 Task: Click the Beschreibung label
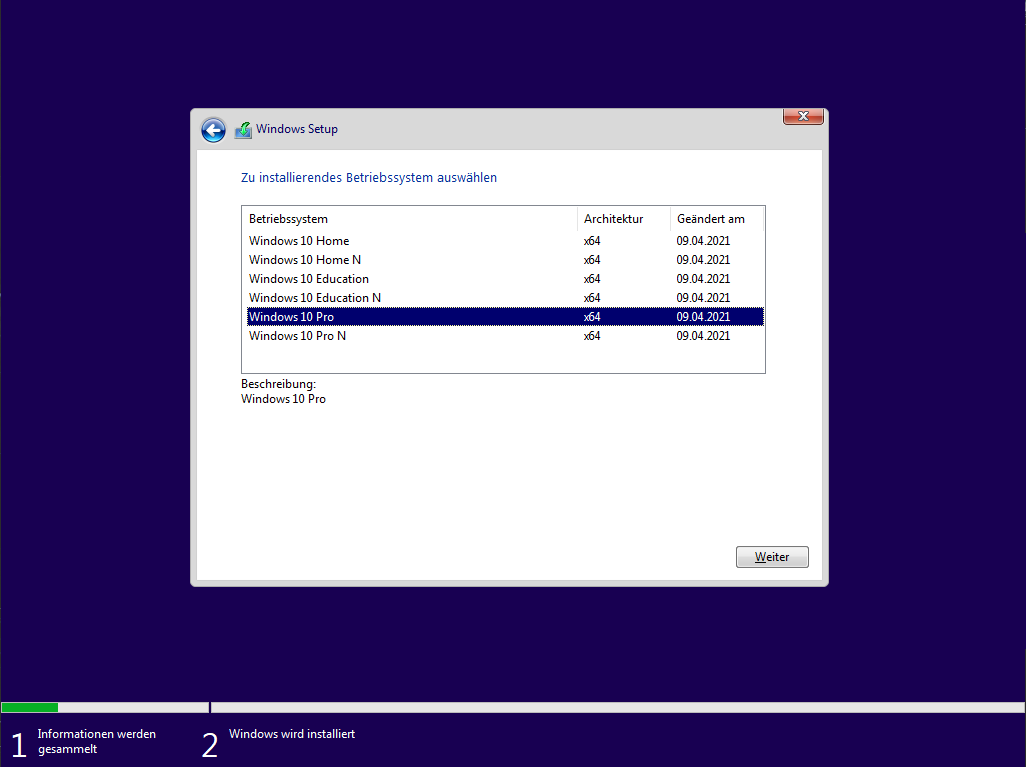pos(278,384)
